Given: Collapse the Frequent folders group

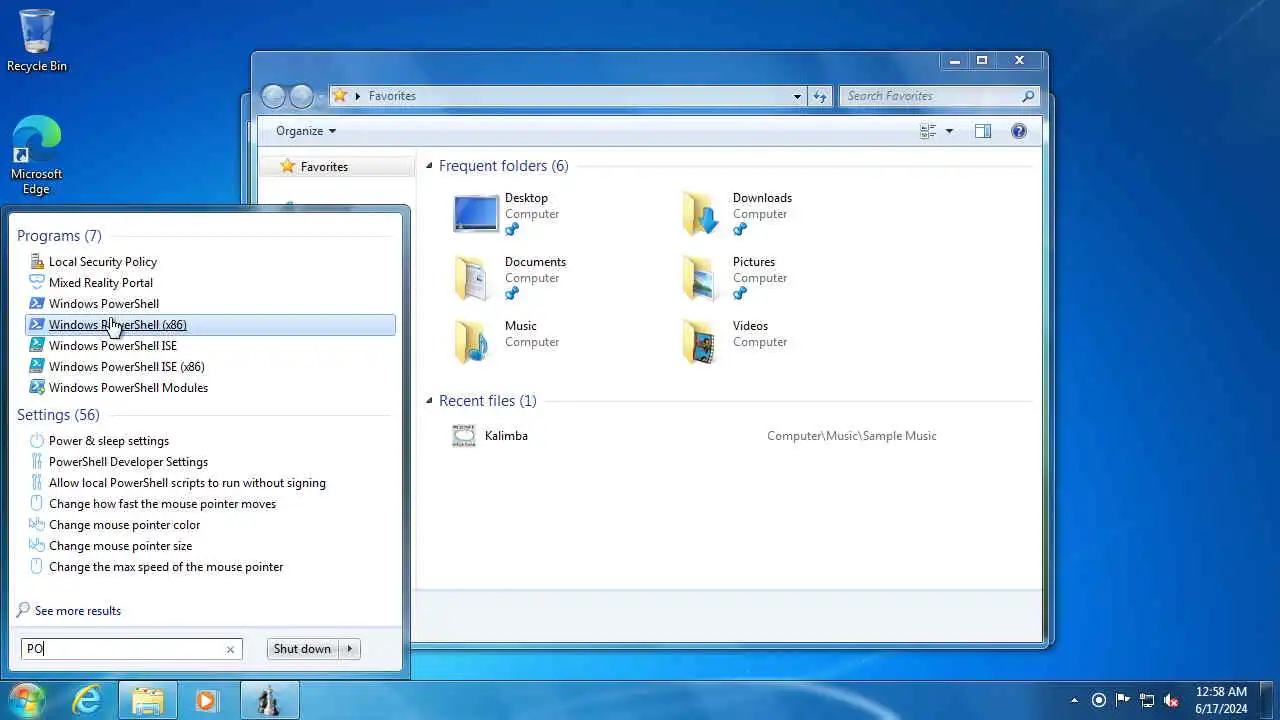Looking at the screenshot, I should pos(430,166).
